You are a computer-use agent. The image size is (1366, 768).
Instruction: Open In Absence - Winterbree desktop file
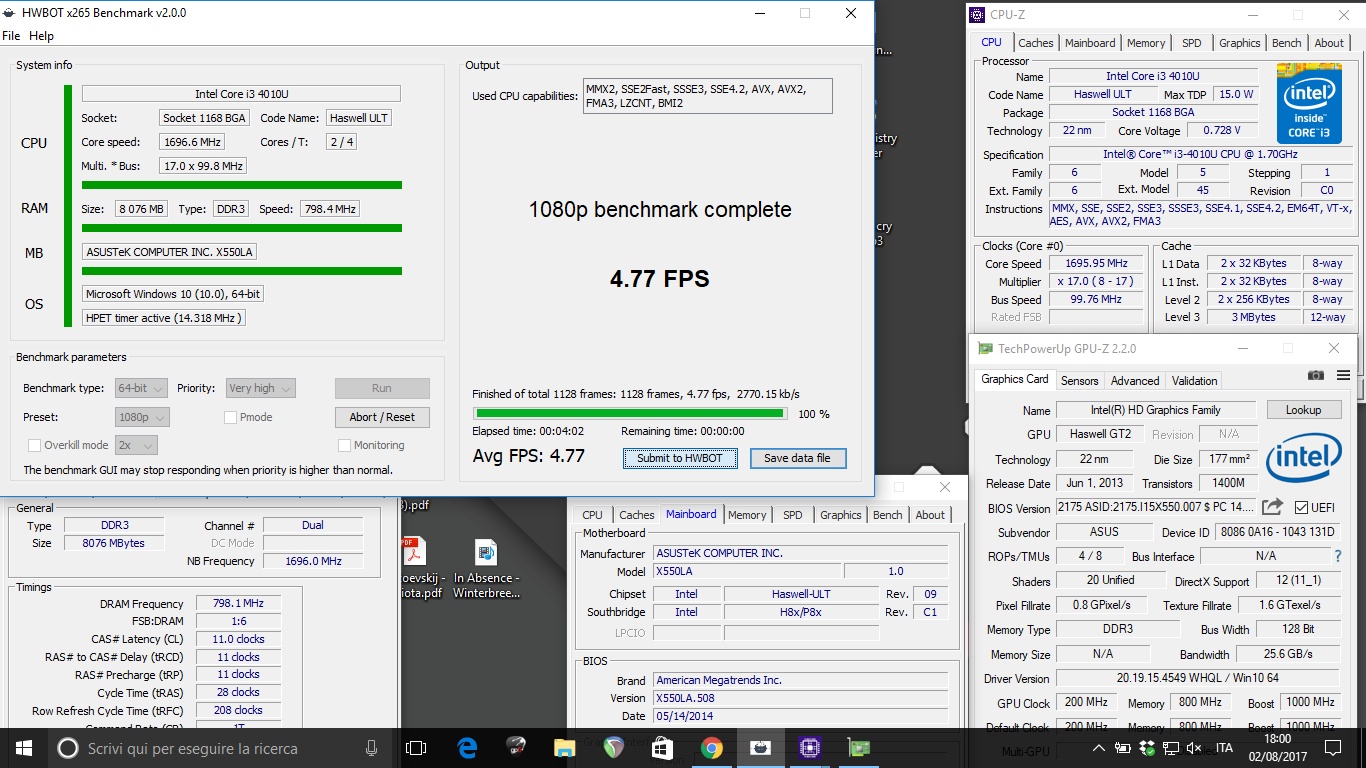[486, 568]
